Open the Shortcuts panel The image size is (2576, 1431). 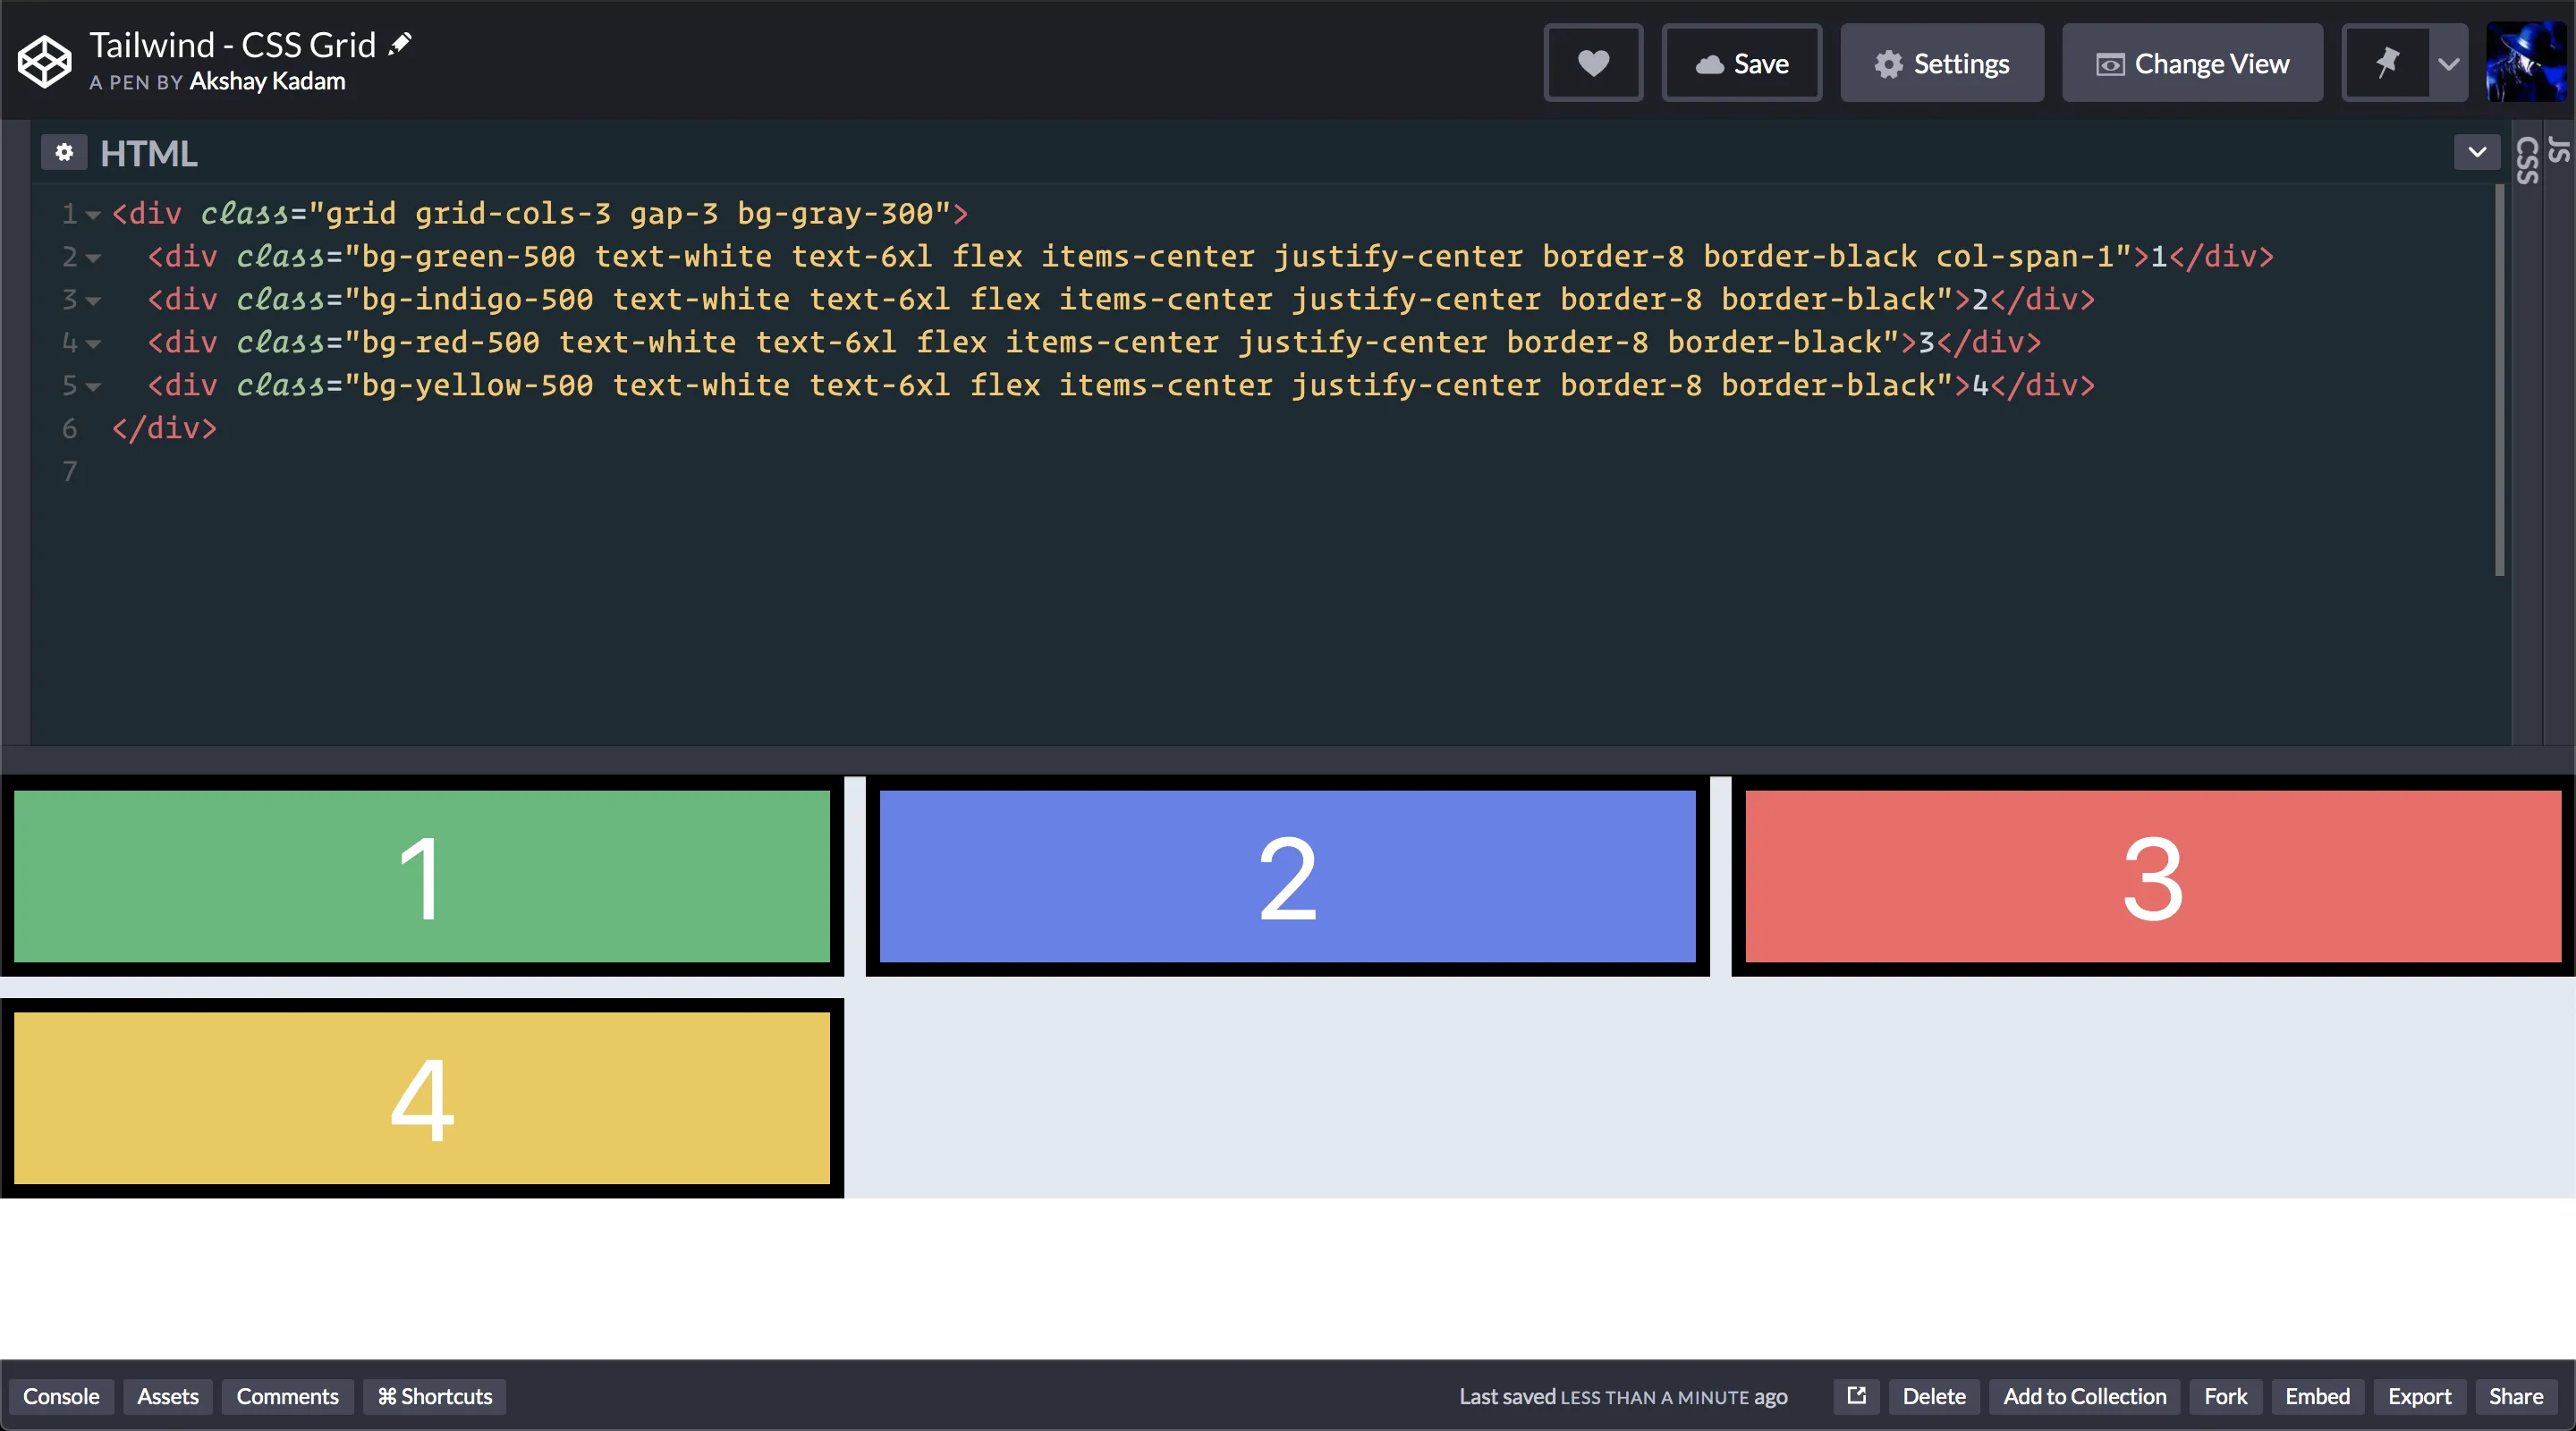click(x=434, y=1396)
